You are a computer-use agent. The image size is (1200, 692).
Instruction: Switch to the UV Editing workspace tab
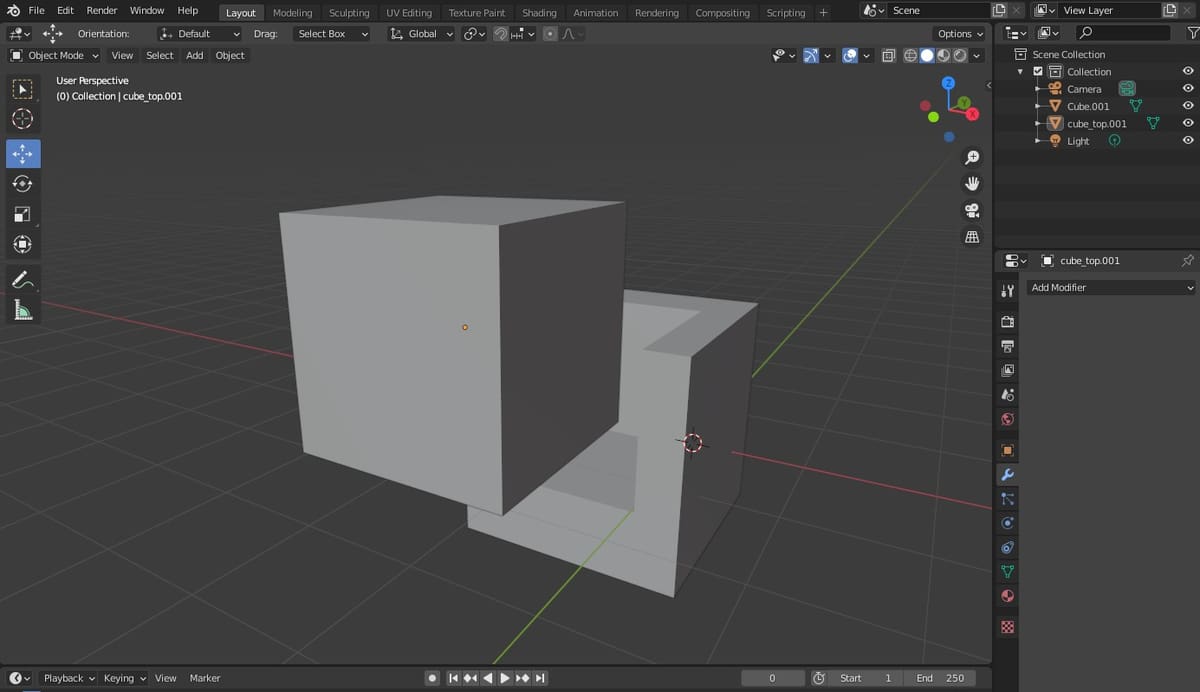point(409,13)
